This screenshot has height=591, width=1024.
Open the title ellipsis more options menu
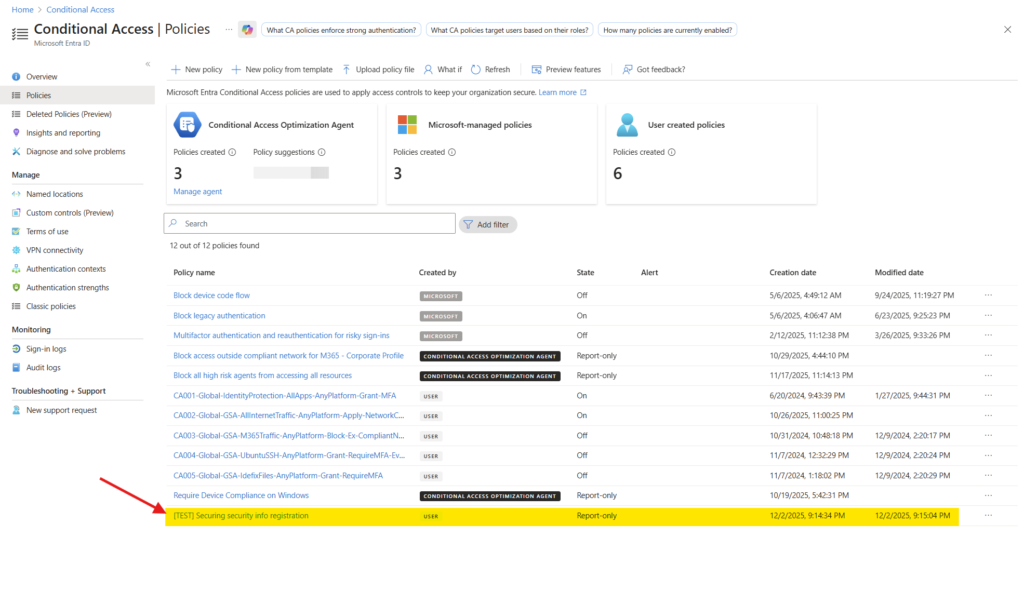point(228,30)
